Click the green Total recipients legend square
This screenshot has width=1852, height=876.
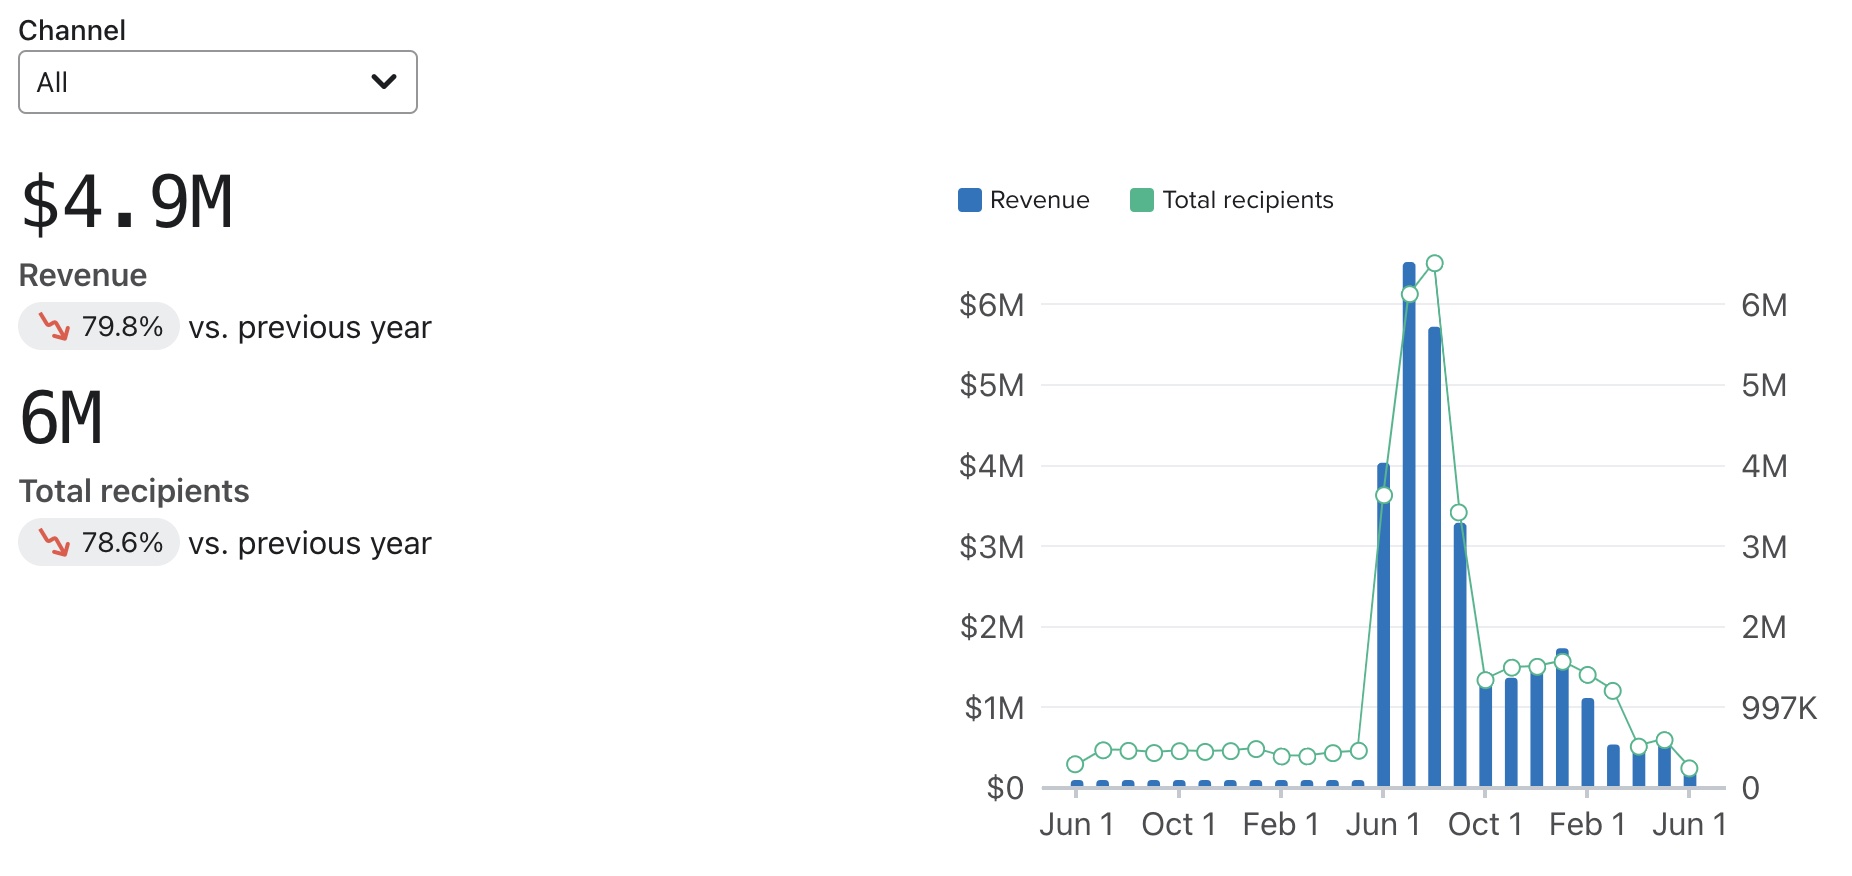coord(1141,200)
